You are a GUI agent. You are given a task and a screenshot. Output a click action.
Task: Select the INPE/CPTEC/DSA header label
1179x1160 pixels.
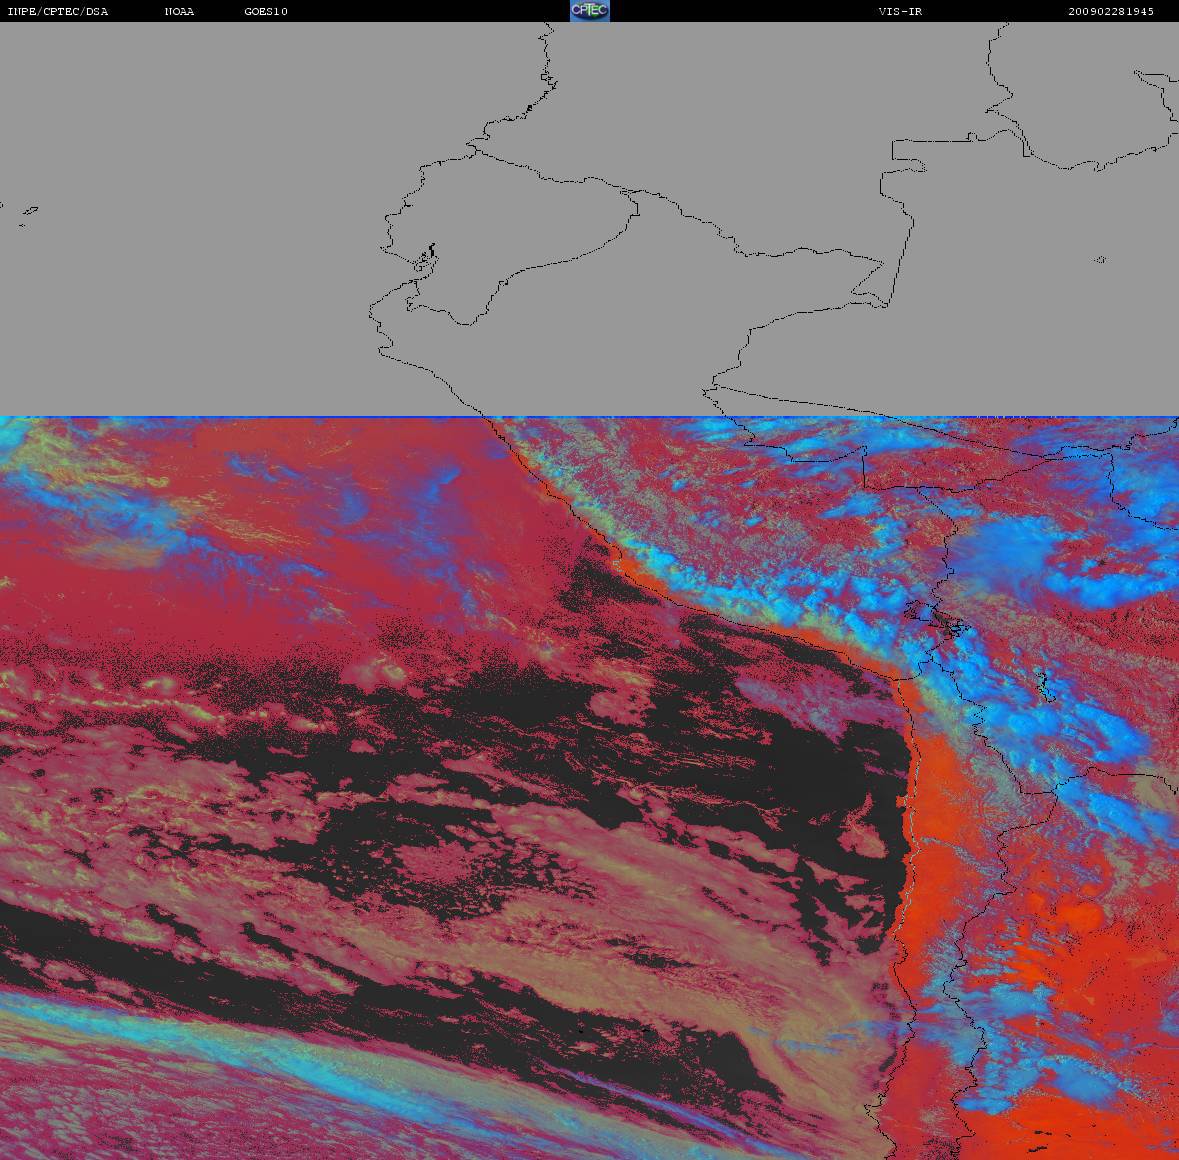(58, 11)
